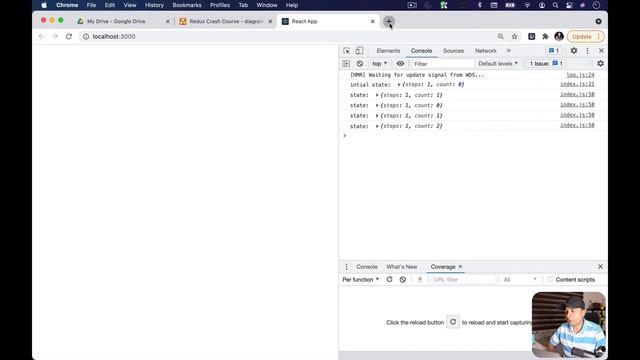Viewport: 640px width, 360px height.
Task: Open the drawer's What's New tab
Action: (x=402, y=267)
